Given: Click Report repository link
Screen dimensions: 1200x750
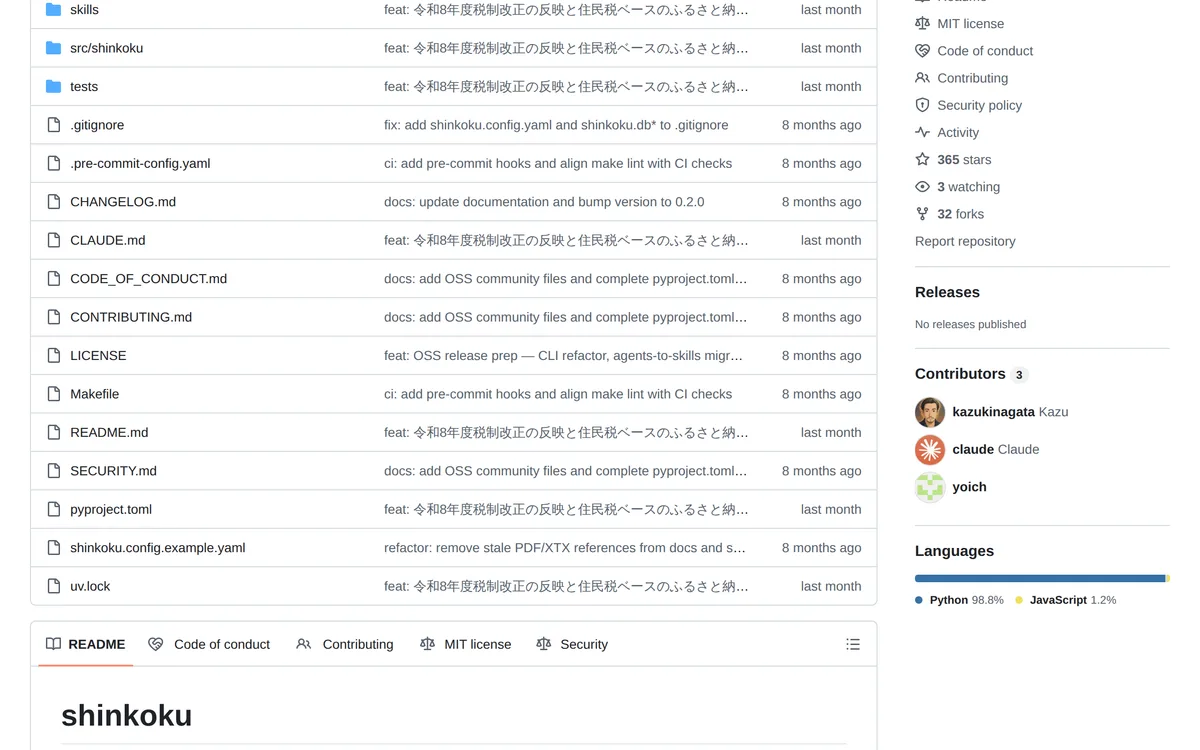Looking at the screenshot, I should coord(965,241).
